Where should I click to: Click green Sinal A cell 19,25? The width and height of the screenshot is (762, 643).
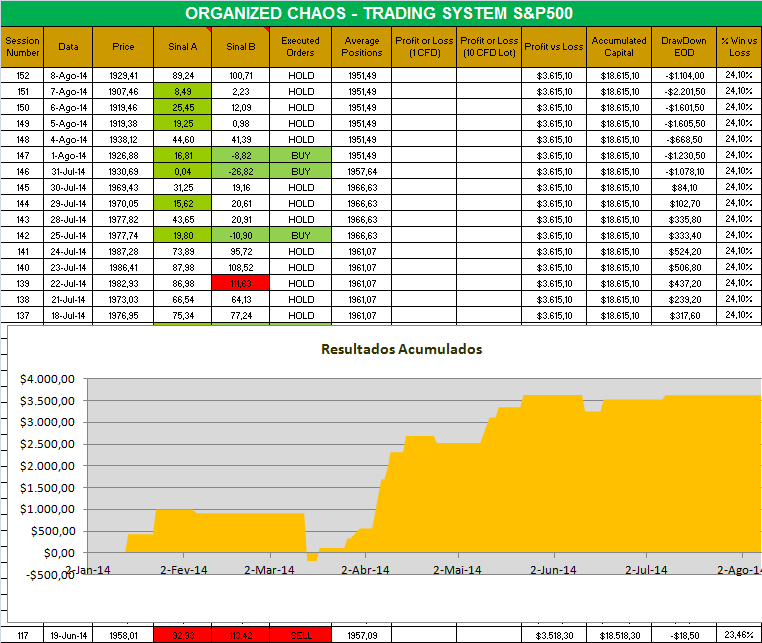(183, 123)
